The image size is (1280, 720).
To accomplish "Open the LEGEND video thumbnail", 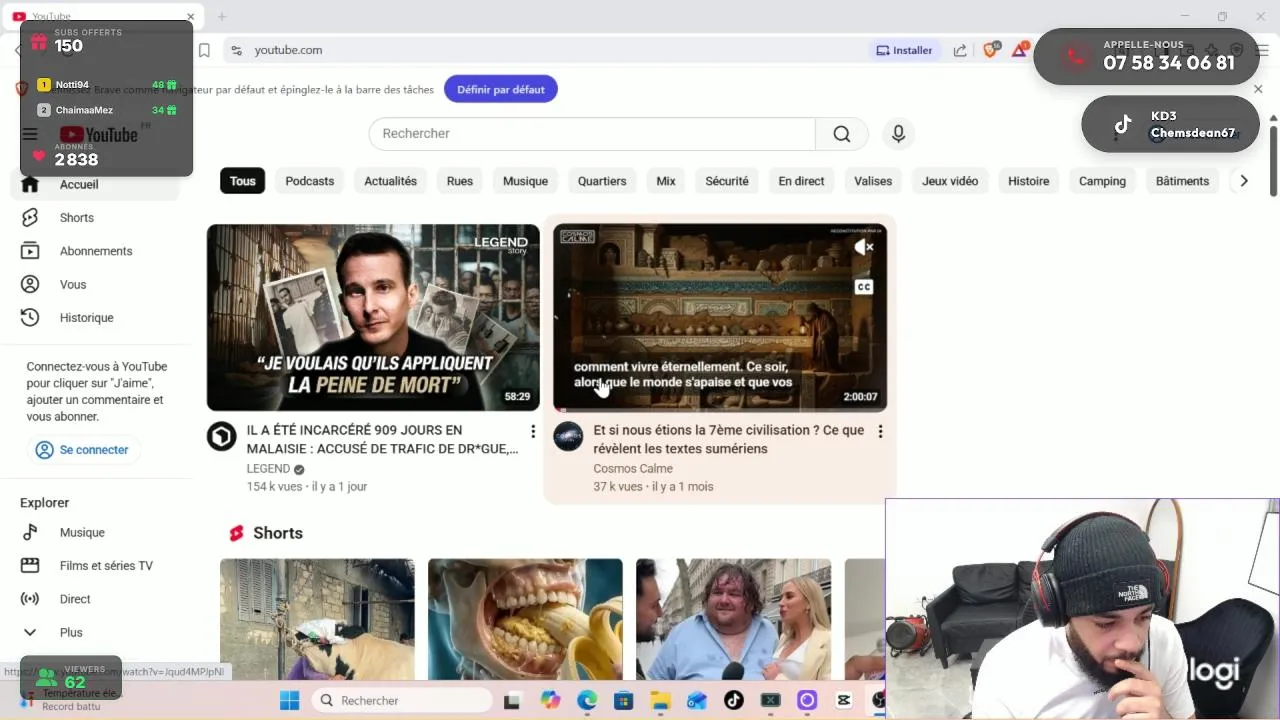I will 373,317.
